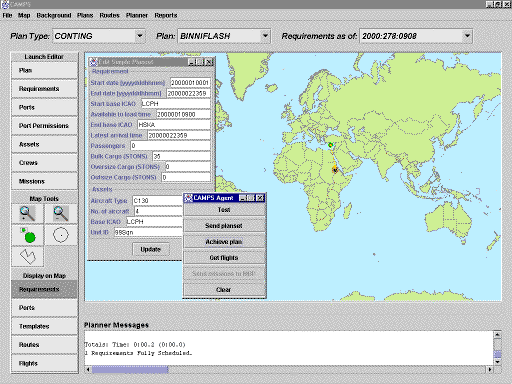
Task: Open the Plan Type dropdown
Action: (x=140, y=36)
